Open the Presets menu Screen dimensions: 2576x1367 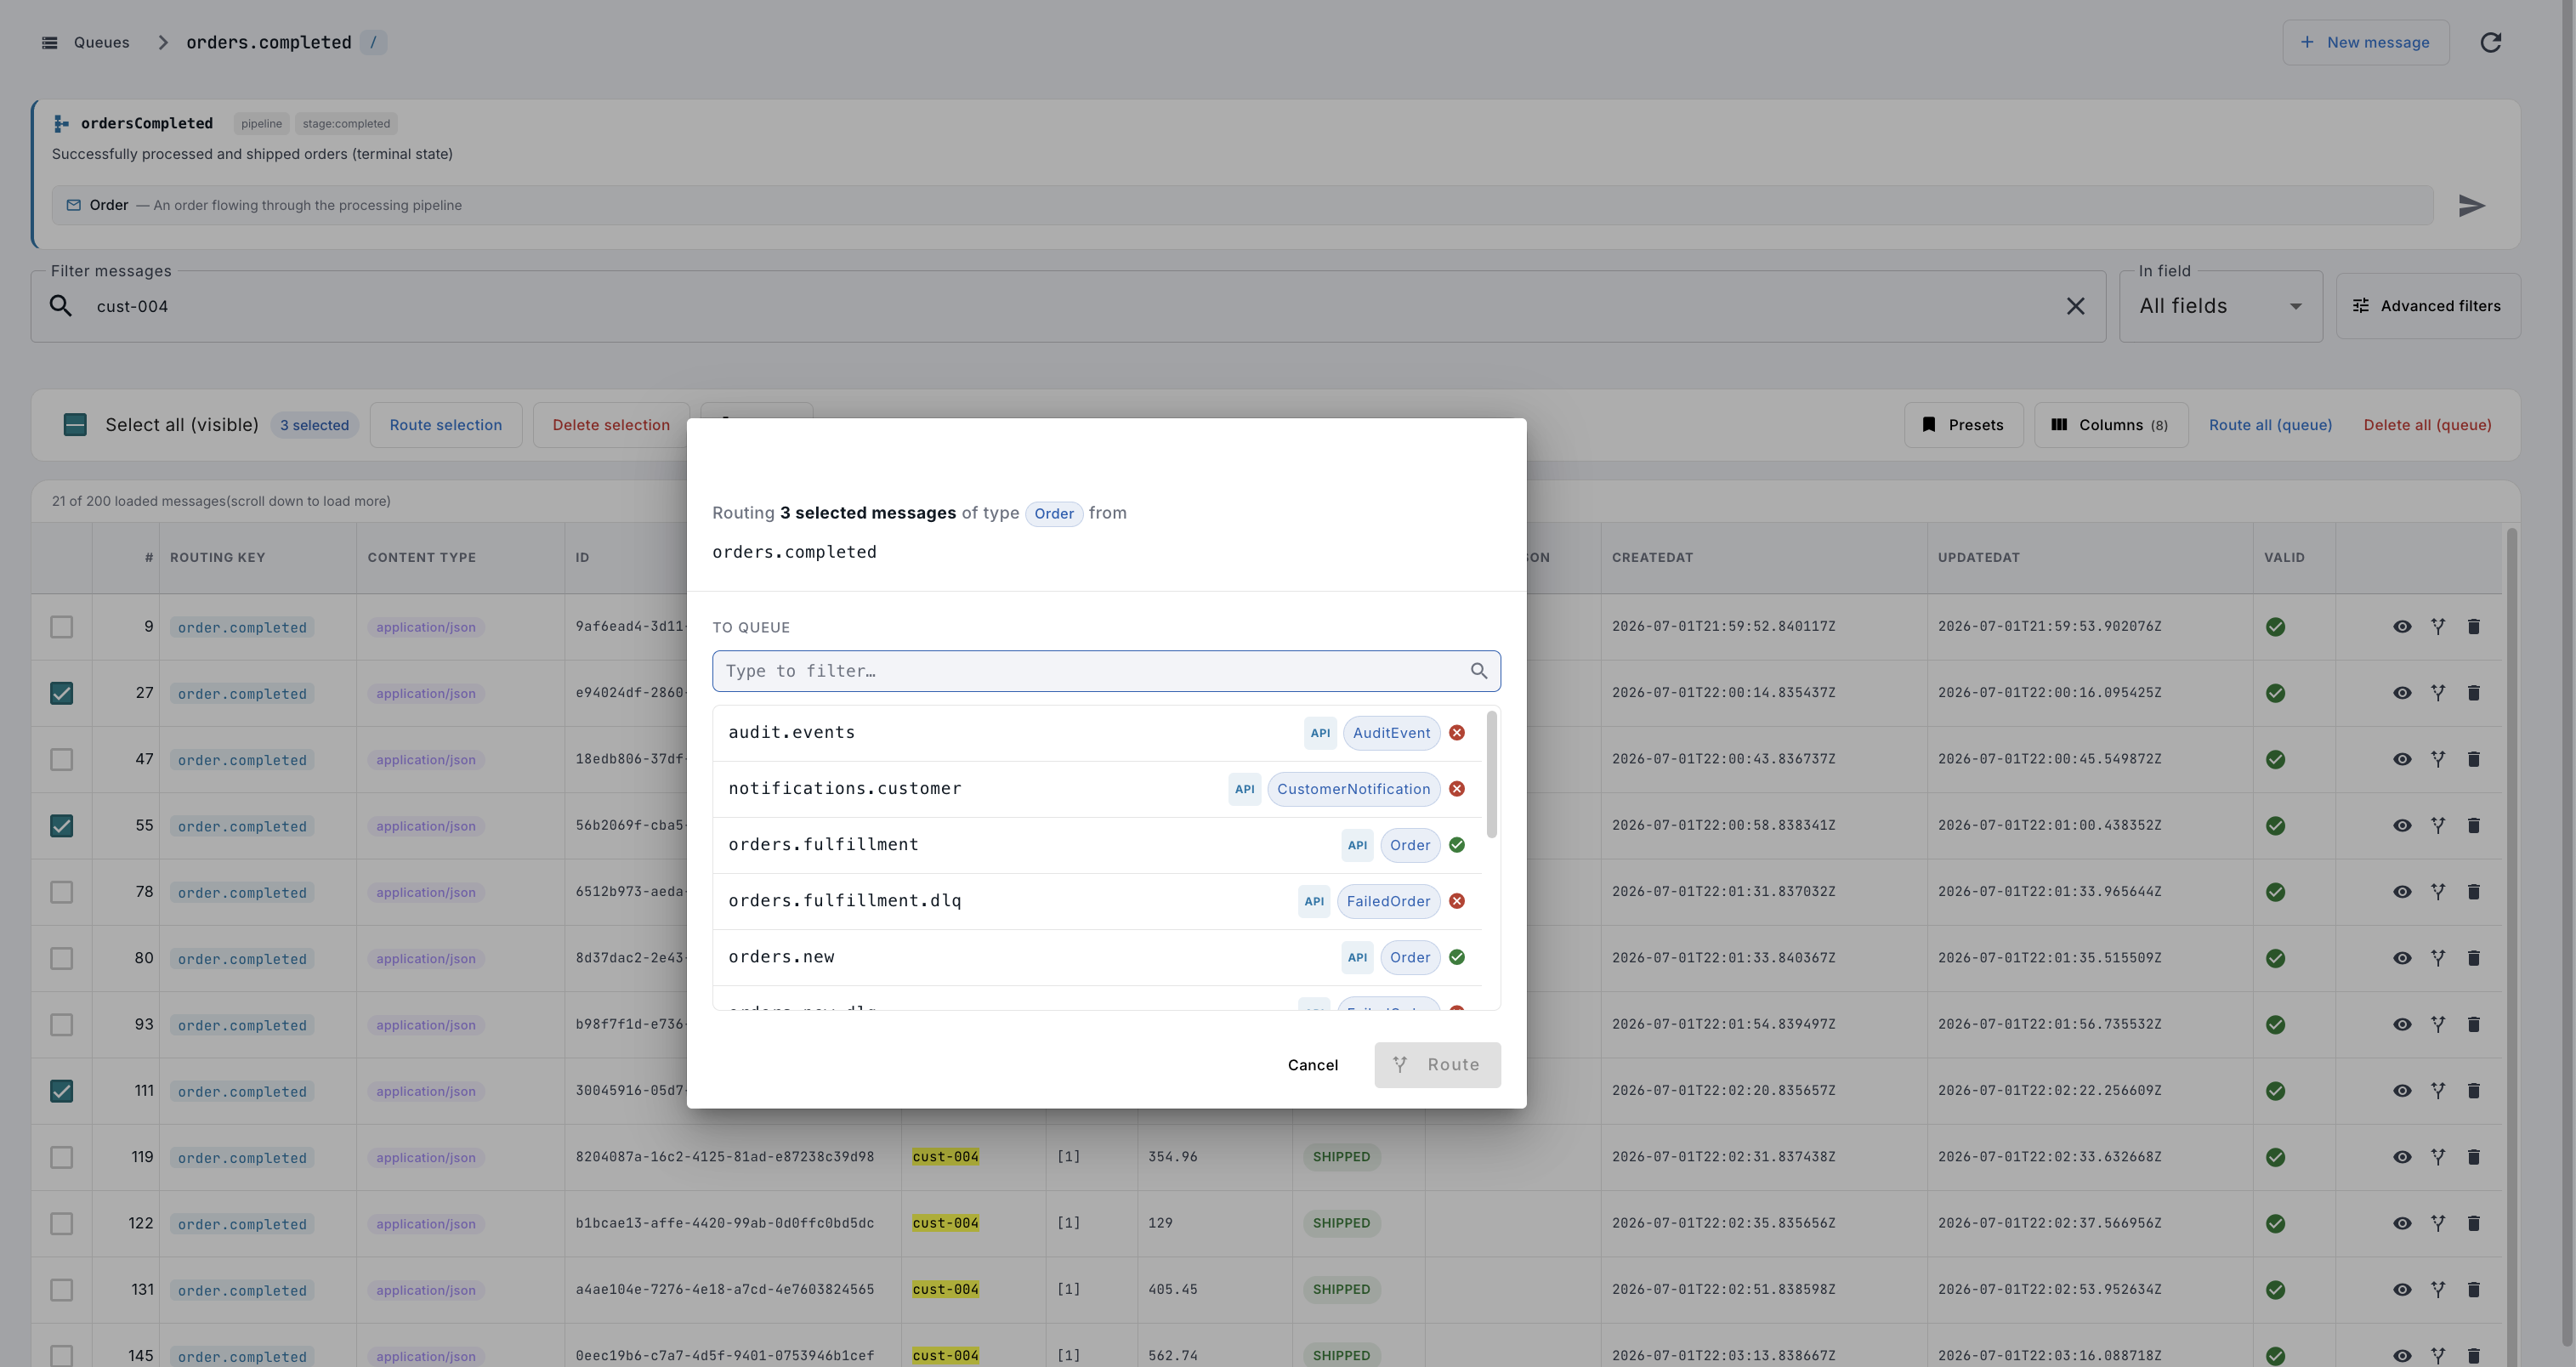pyautogui.click(x=1964, y=425)
